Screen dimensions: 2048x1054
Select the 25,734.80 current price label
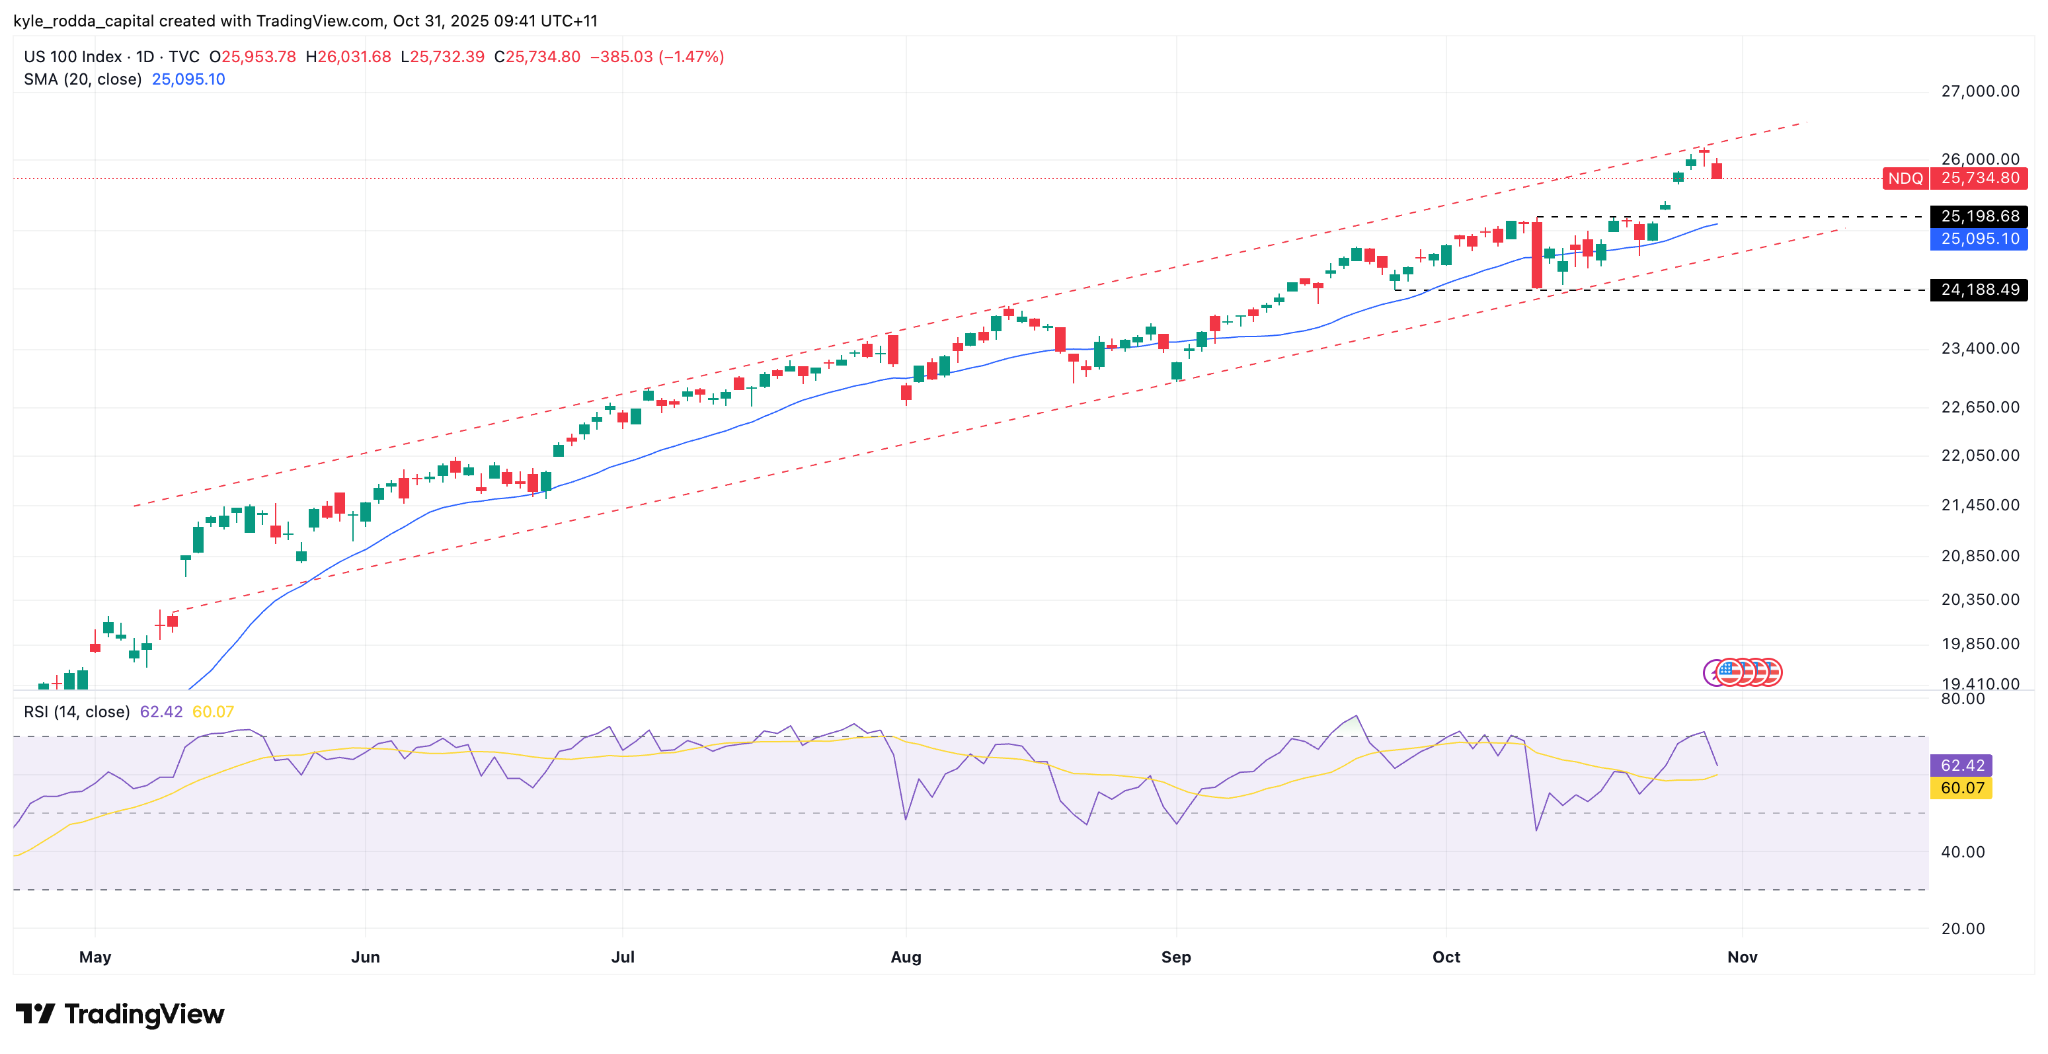click(1980, 178)
